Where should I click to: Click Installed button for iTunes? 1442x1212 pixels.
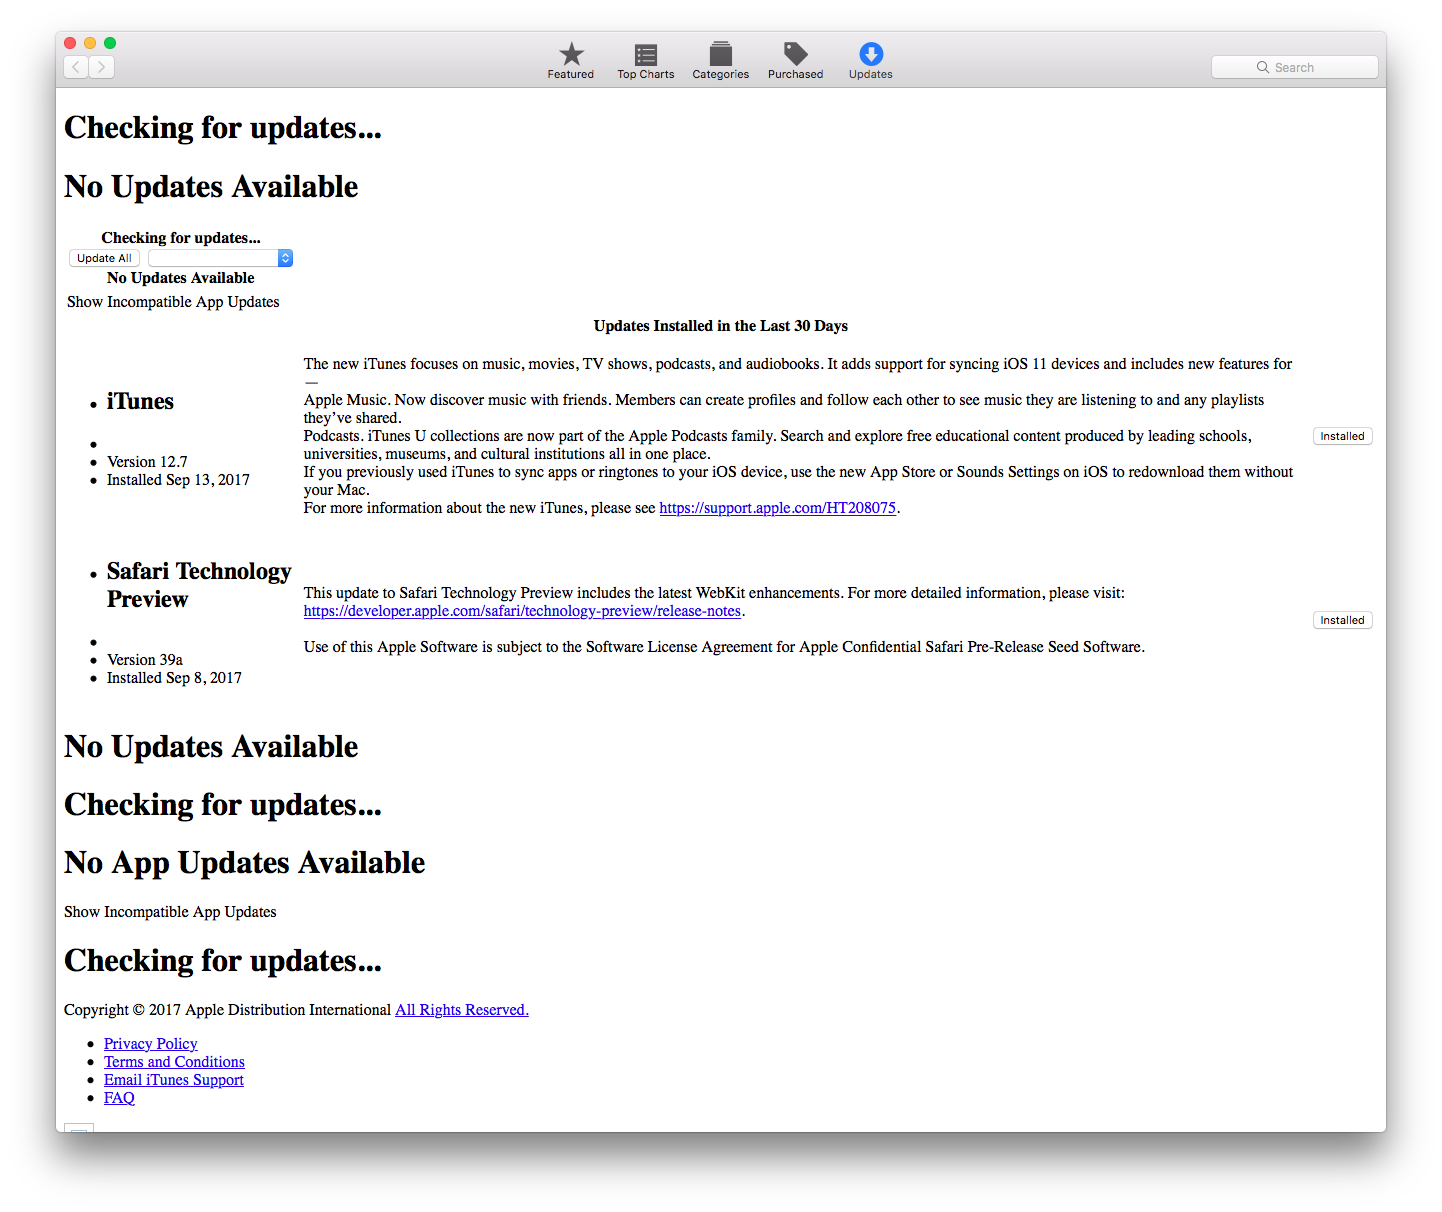(1342, 436)
